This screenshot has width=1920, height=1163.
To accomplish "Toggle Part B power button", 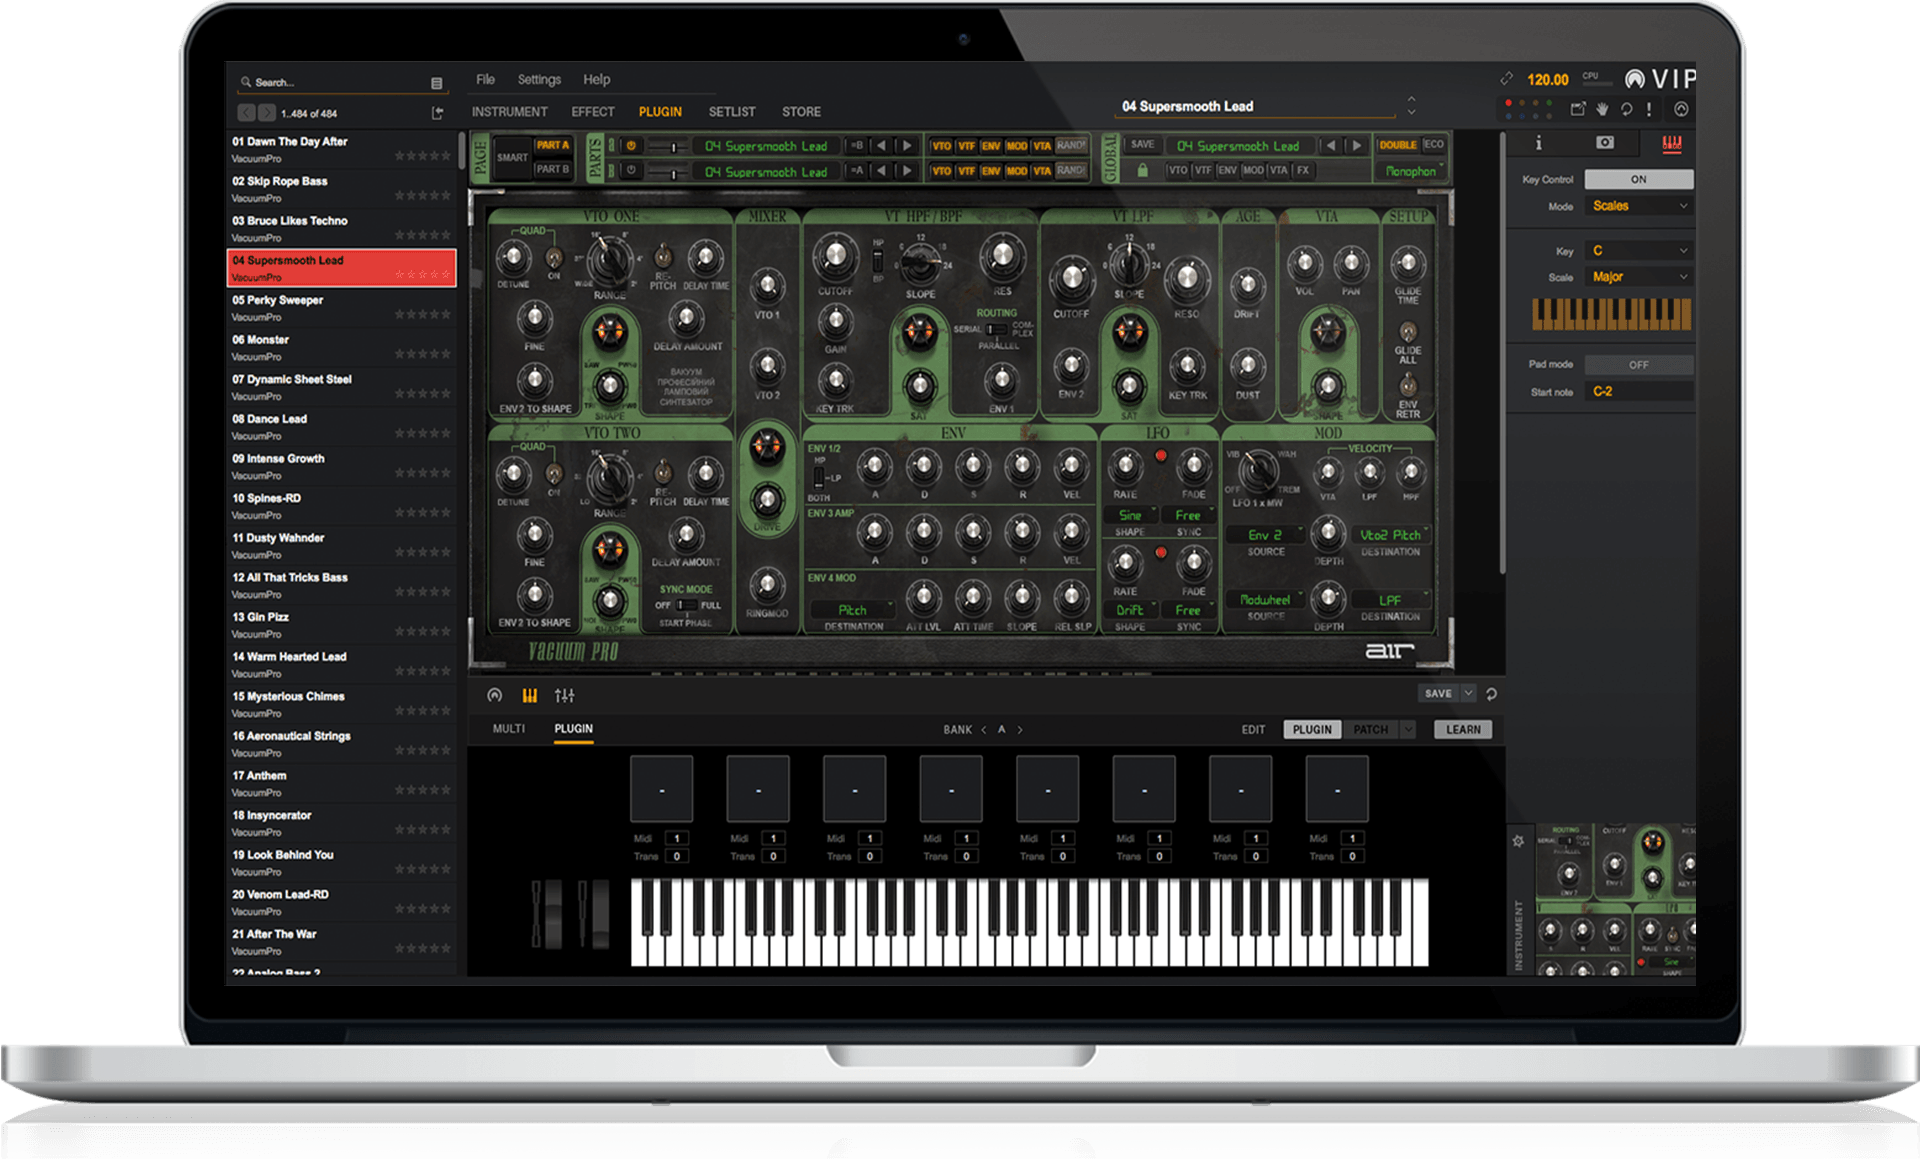I will [x=631, y=171].
